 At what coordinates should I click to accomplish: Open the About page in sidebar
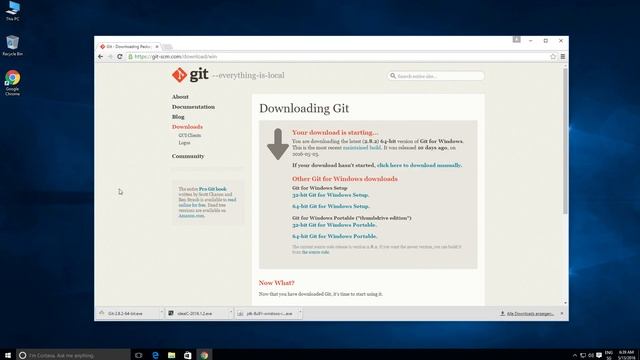[x=180, y=97]
